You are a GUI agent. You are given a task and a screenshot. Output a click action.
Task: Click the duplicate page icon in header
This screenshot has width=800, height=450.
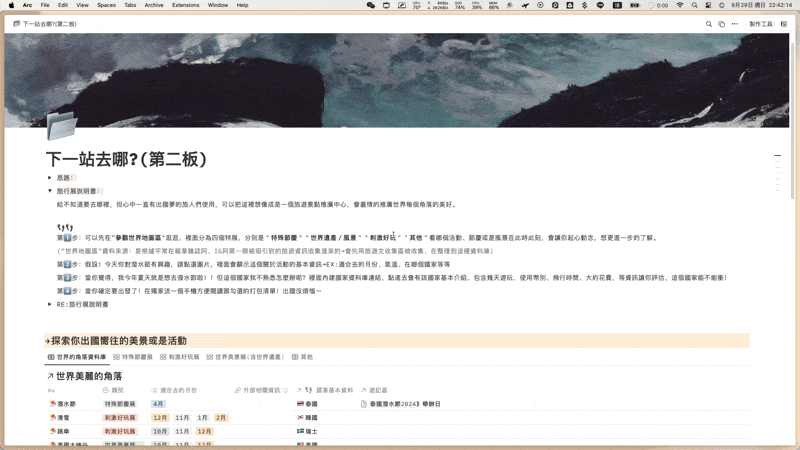click(721, 24)
